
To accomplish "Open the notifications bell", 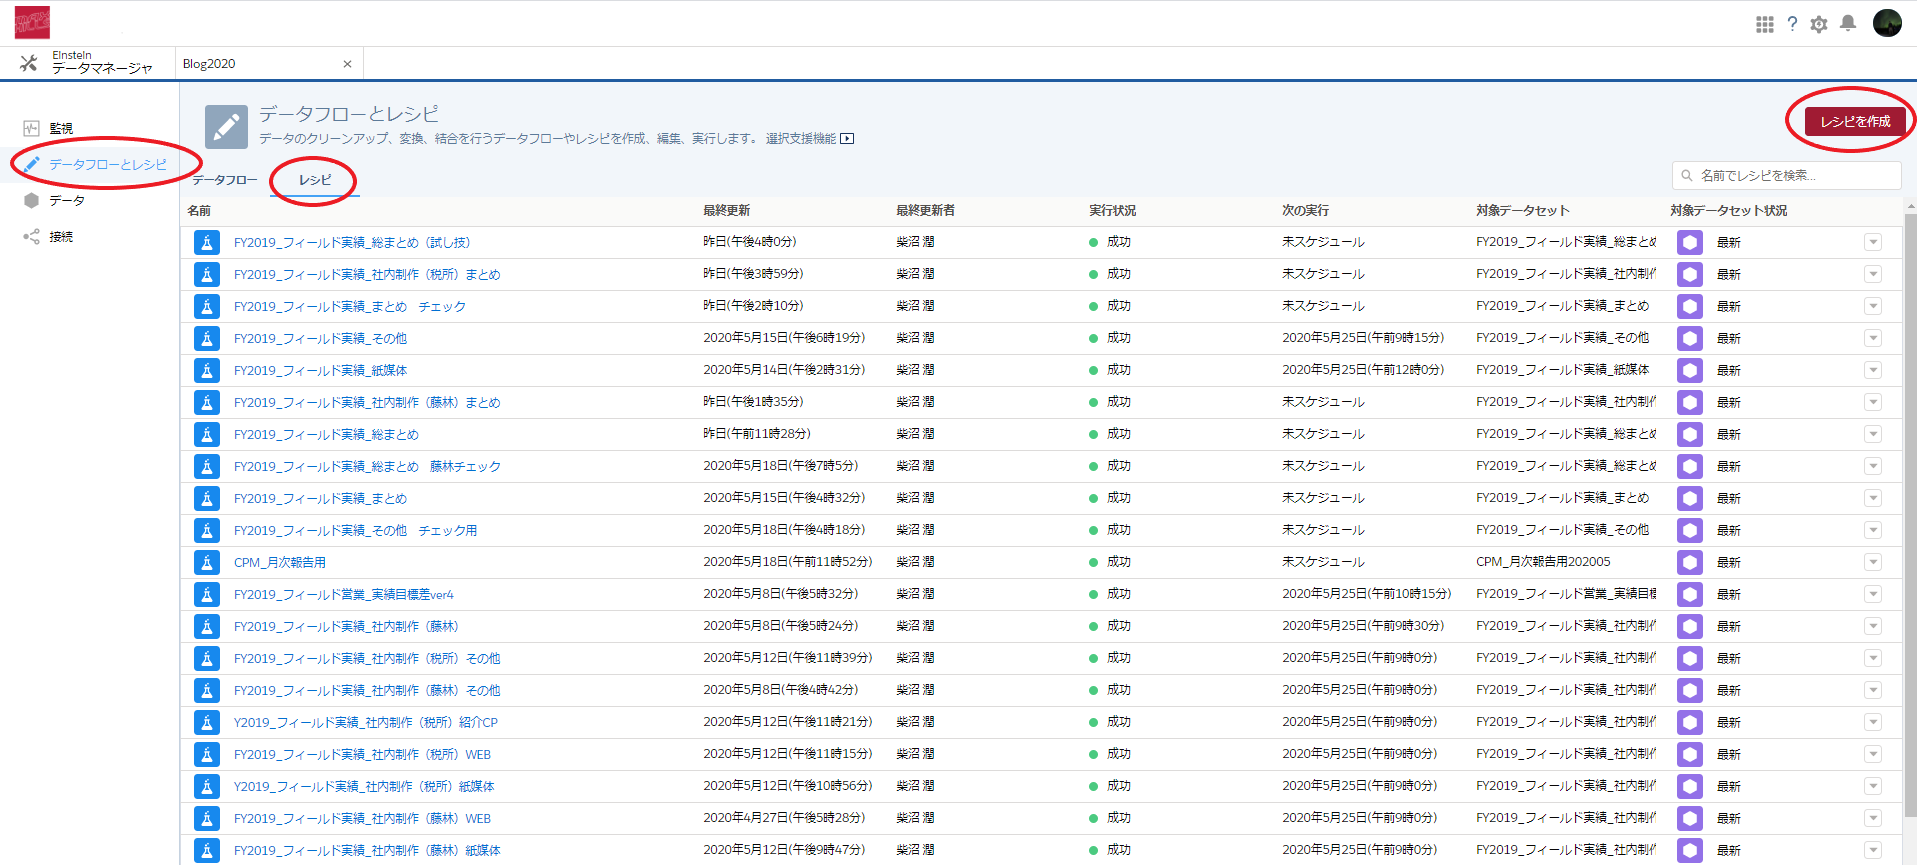I will pyautogui.click(x=1848, y=23).
